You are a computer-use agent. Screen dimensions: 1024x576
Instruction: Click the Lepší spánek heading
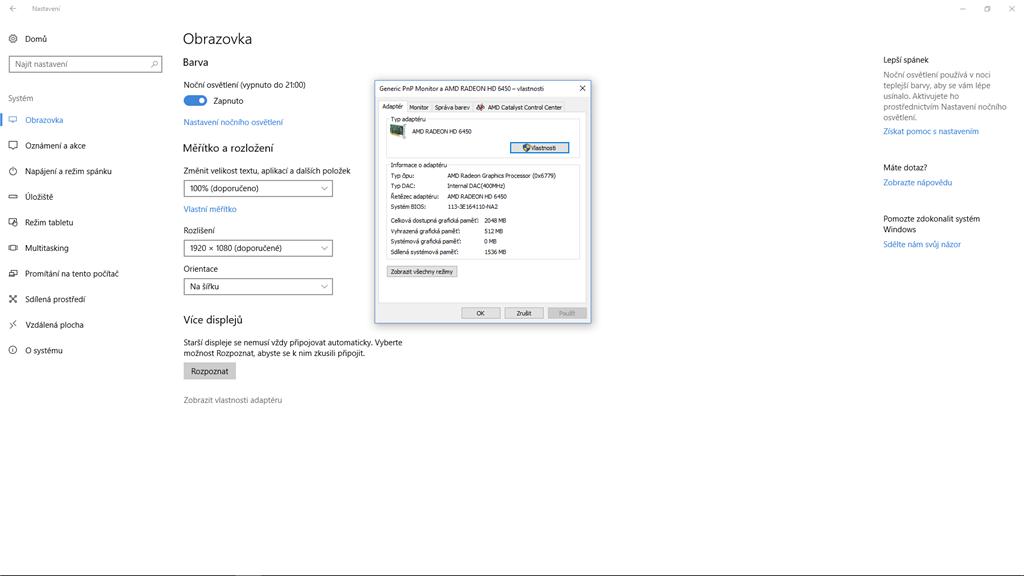click(906, 59)
